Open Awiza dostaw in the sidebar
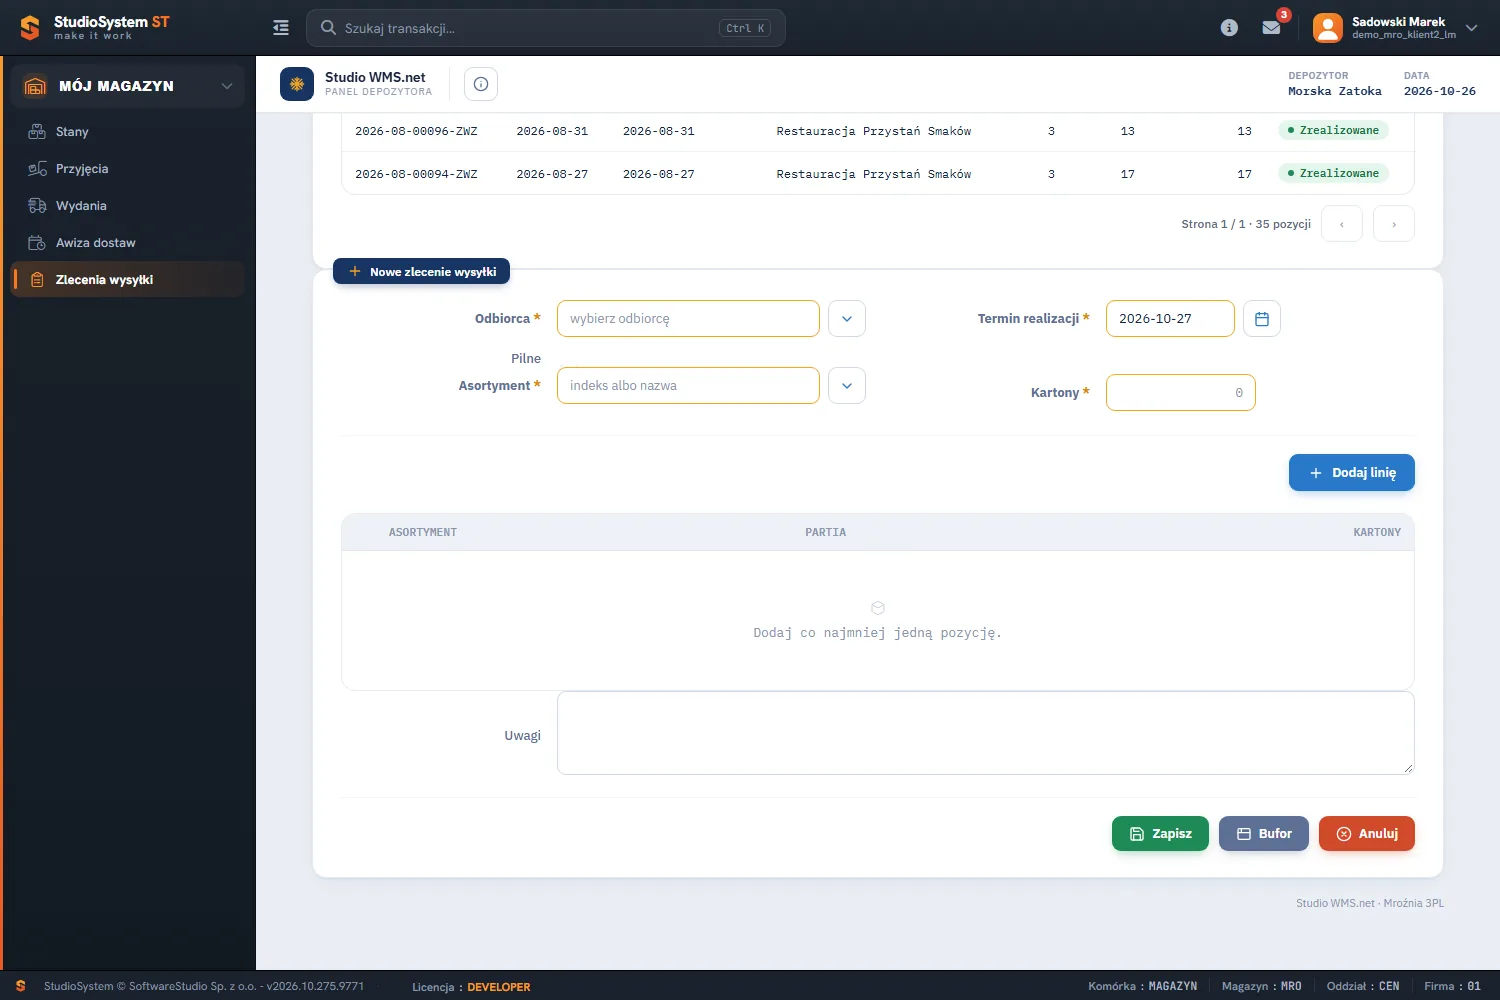The height and width of the screenshot is (1000, 1500). click(128, 243)
